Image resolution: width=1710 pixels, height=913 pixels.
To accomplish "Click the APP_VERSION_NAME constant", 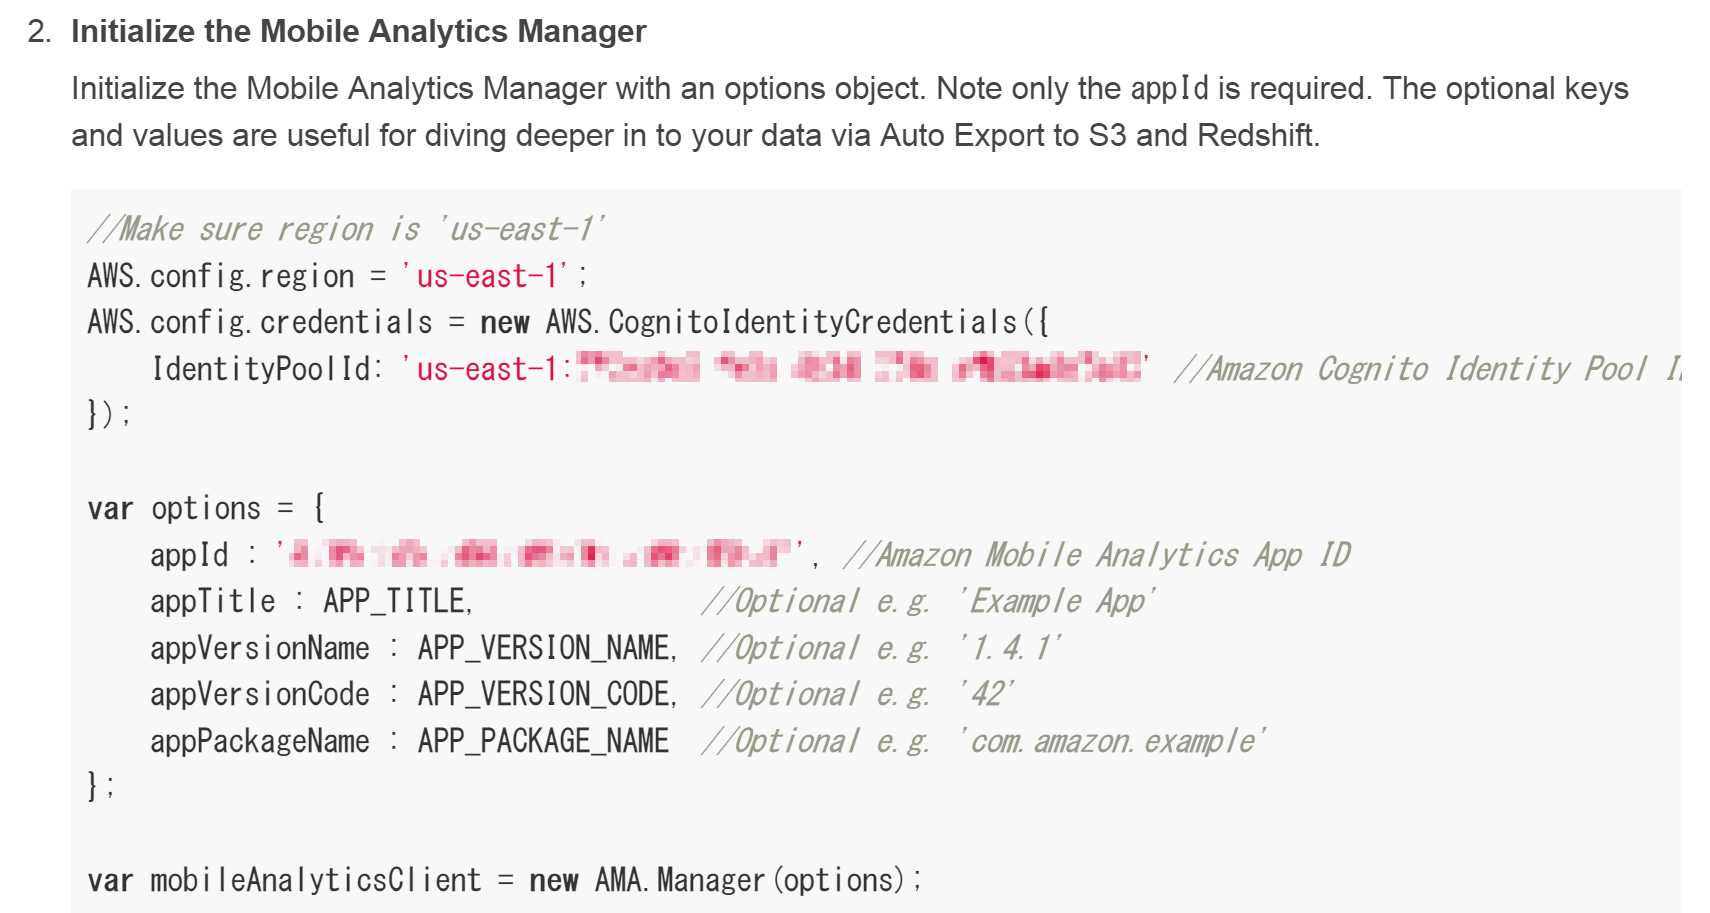I will coord(546,648).
